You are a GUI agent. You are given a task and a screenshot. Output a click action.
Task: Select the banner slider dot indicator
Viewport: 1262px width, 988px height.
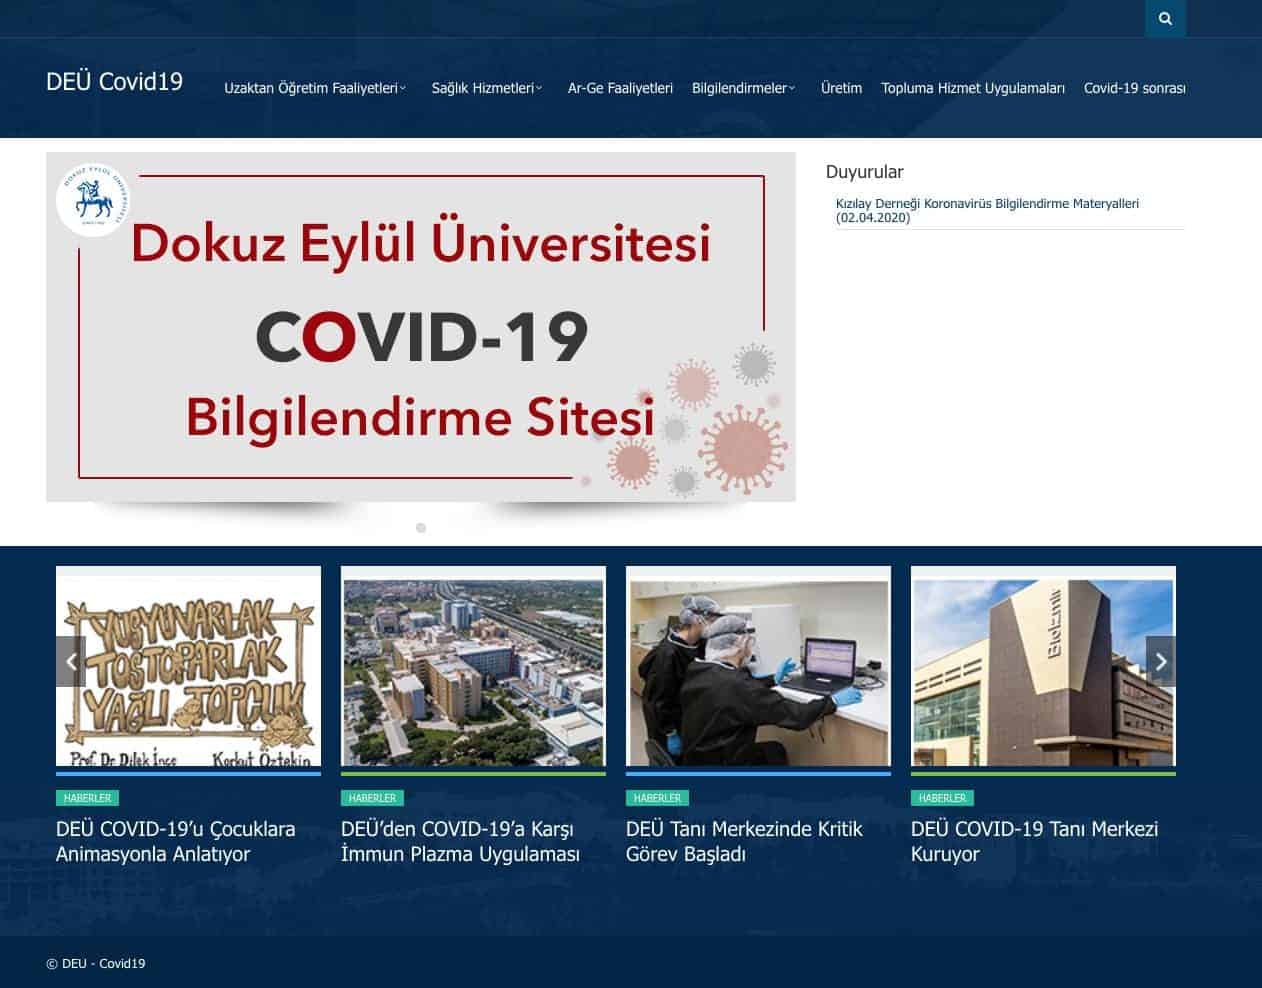click(421, 528)
